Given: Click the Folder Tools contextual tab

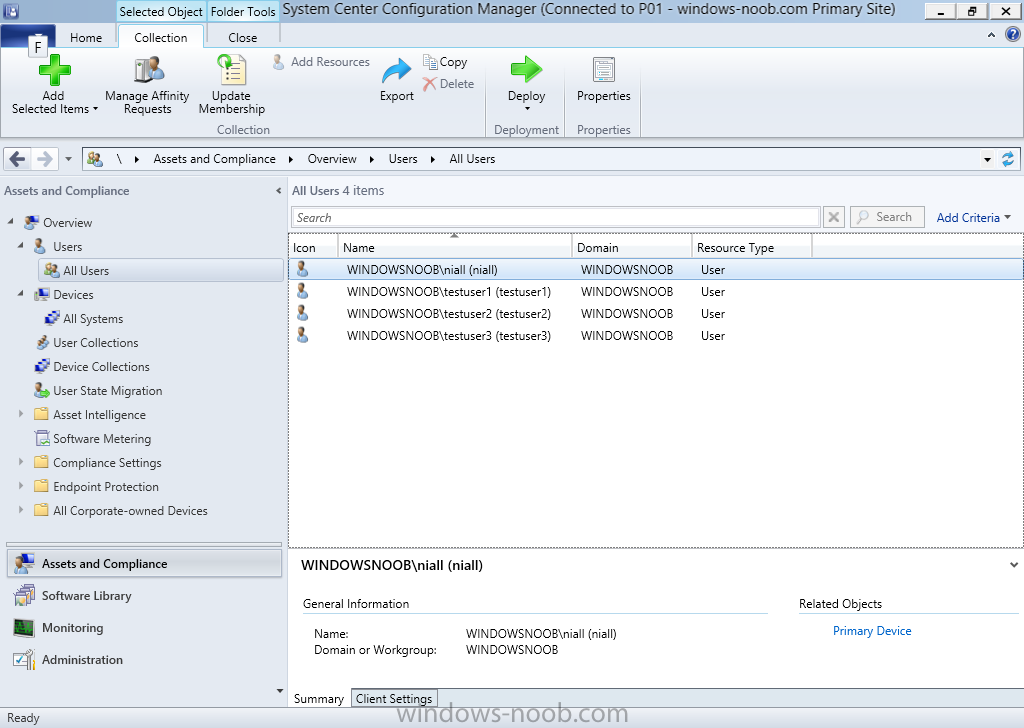Looking at the screenshot, I should tap(243, 12).
